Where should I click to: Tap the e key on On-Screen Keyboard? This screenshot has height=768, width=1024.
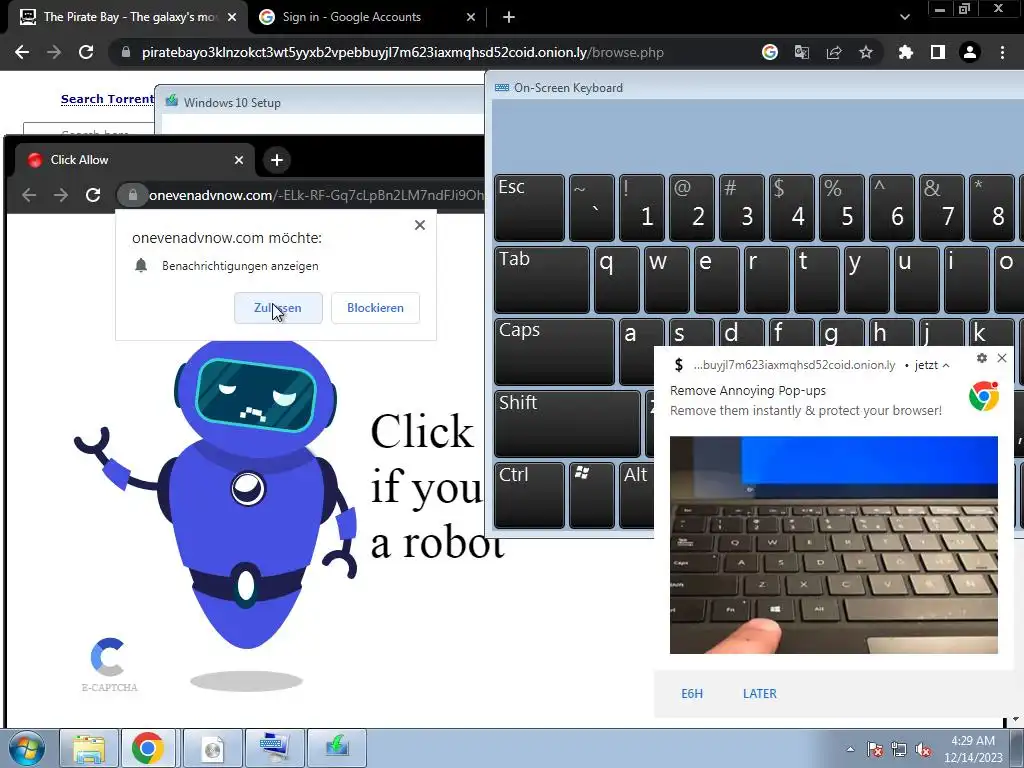pos(716,280)
